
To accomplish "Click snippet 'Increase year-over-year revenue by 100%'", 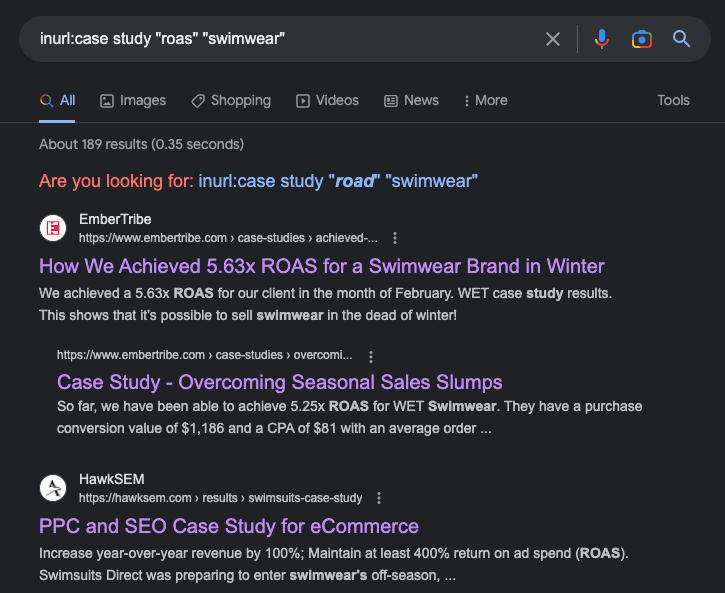I will tap(172, 553).
